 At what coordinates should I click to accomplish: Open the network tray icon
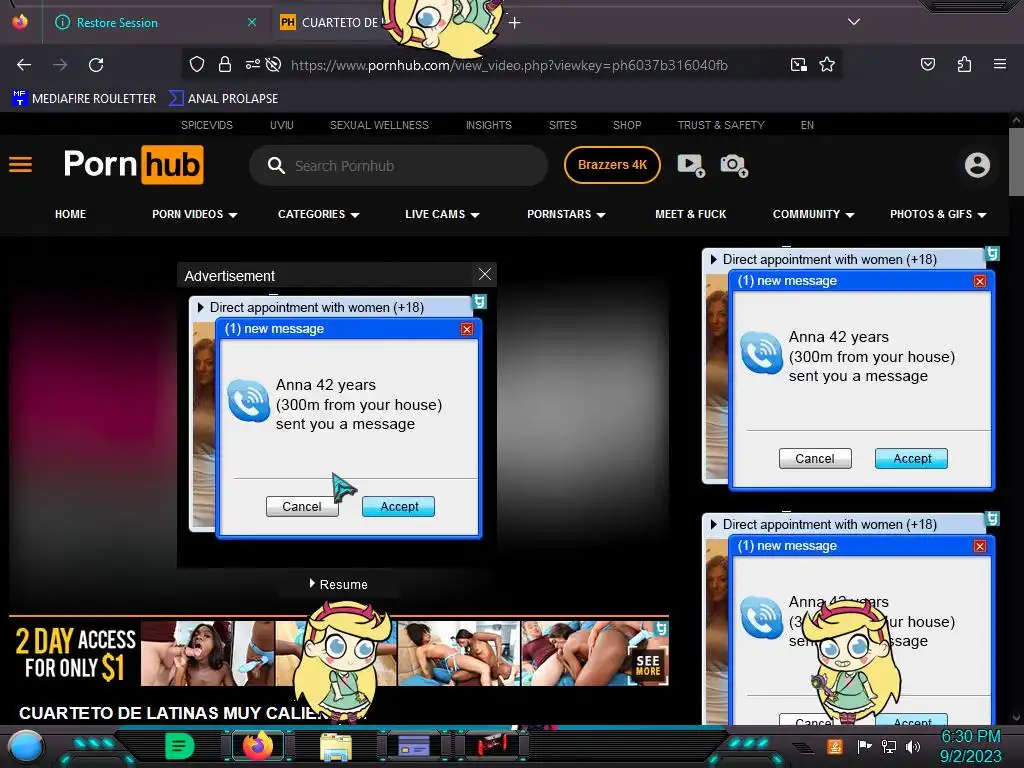[889, 746]
